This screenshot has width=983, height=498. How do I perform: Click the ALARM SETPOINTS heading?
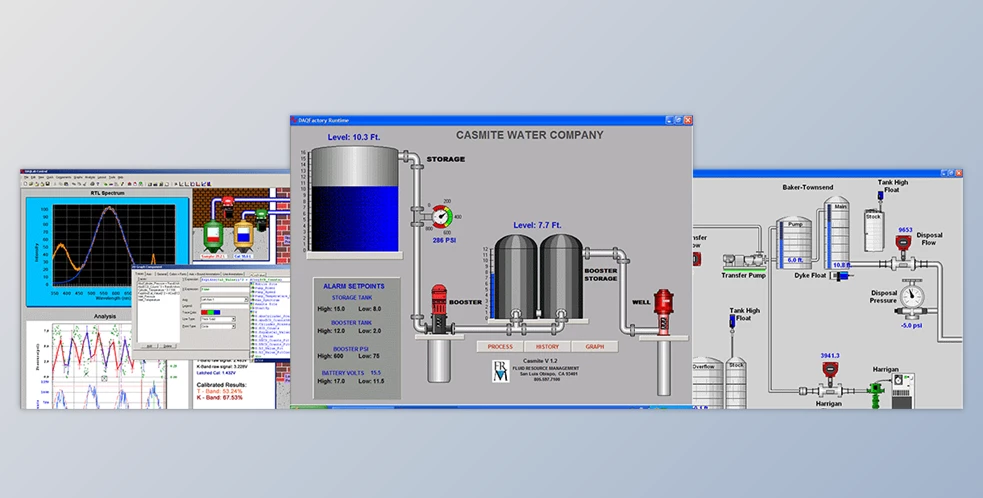coord(354,286)
